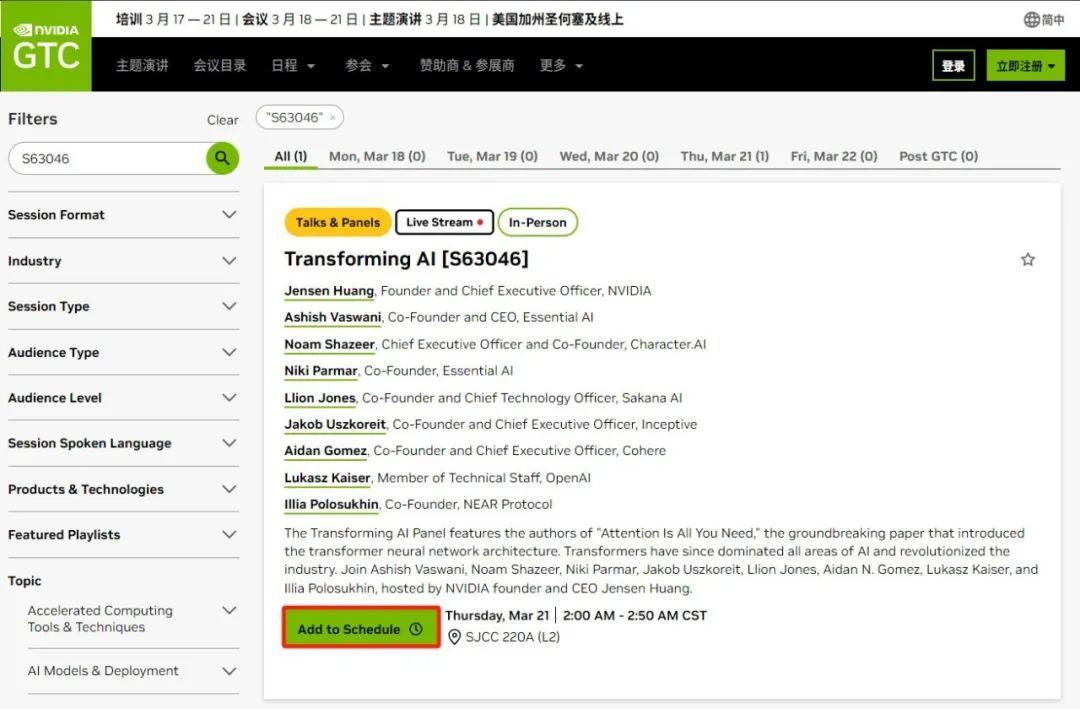Open 赞助商 & 参展商 nav item
This screenshot has width=1080, height=709.
467,65
